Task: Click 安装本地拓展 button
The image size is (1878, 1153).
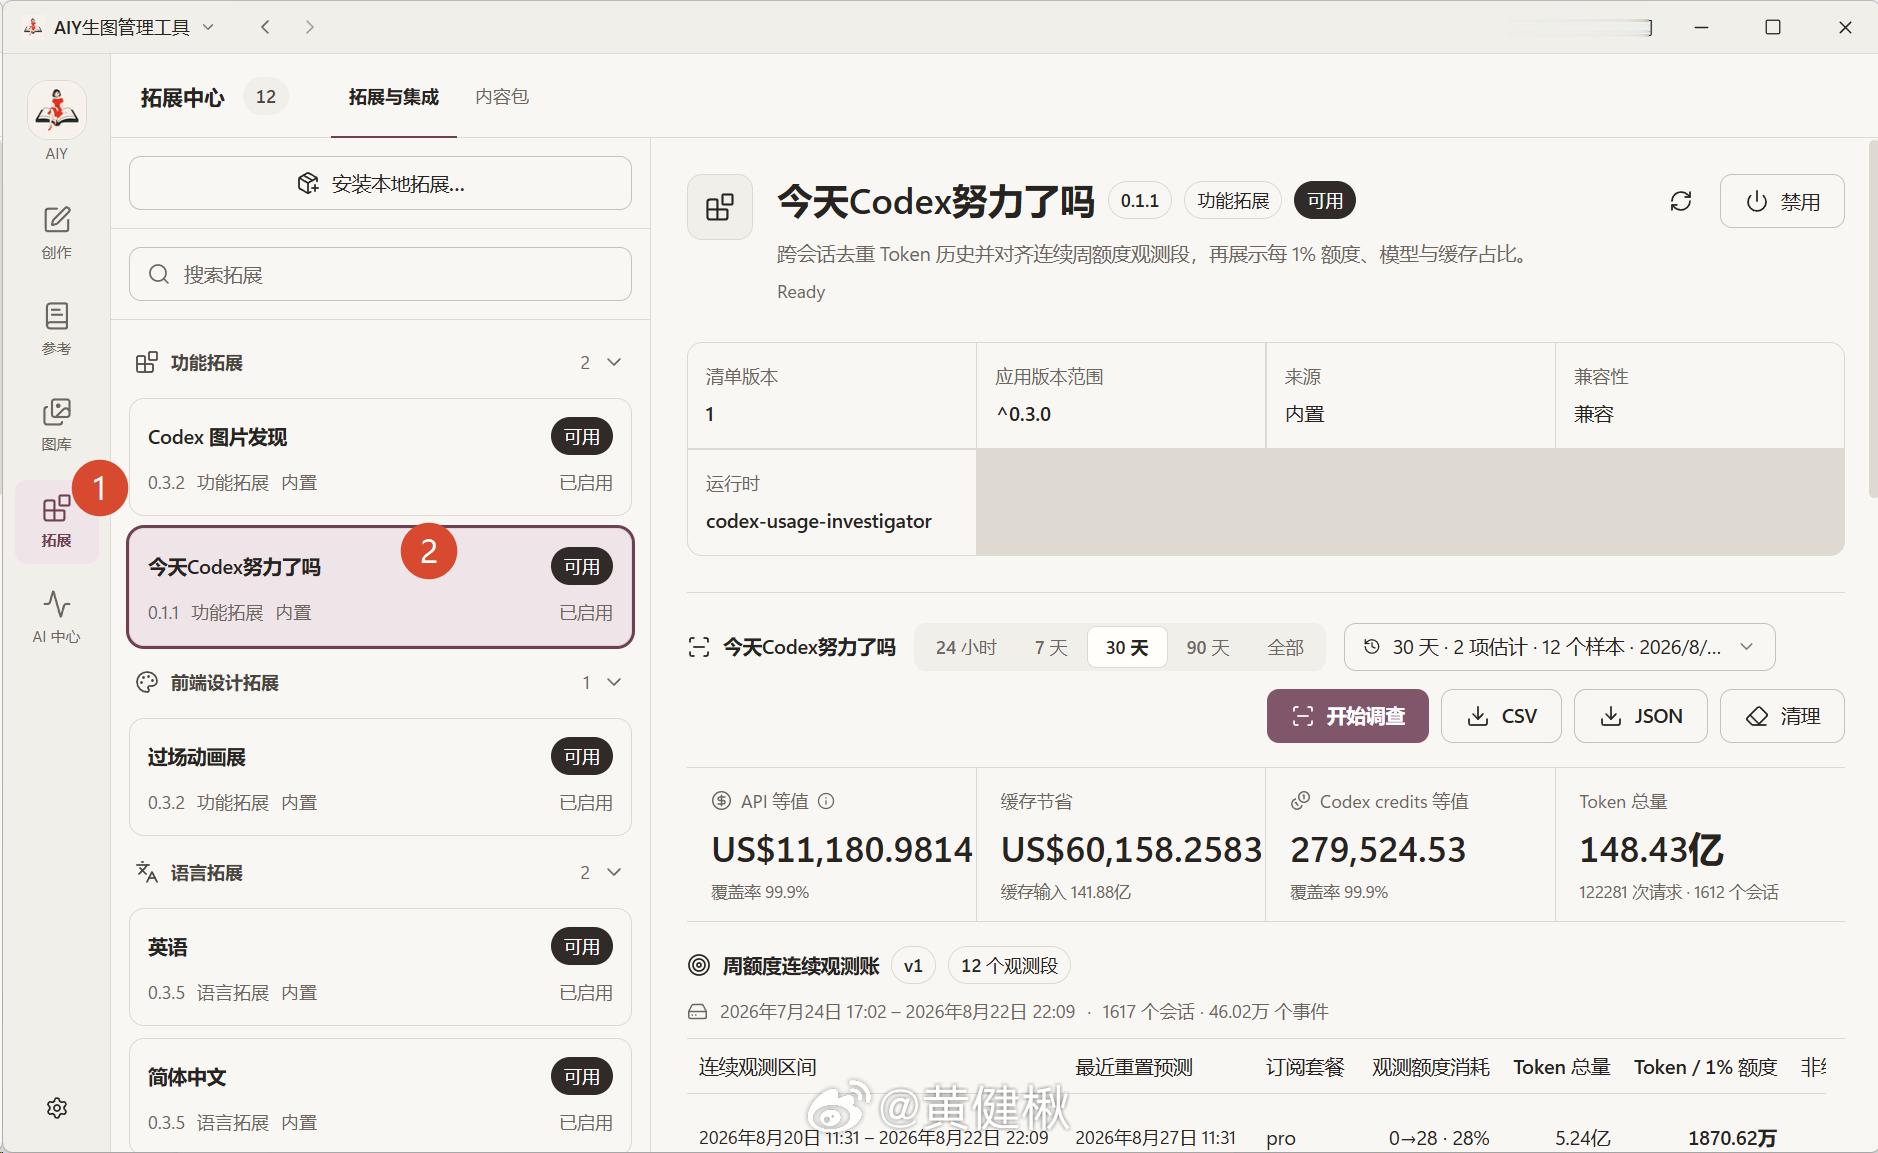Action: click(x=380, y=183)
